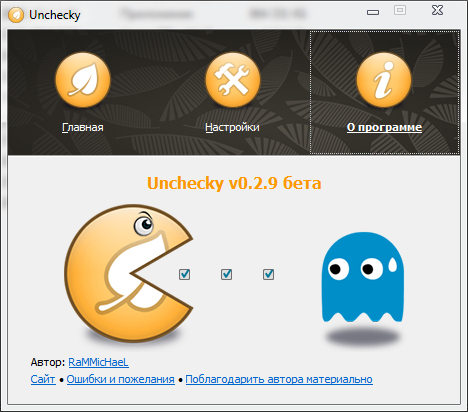The width and height of the screenshot is (468, 412).
Task: Click the Unchecky v0.2.9 бета heading
Action: pos(234,183)
